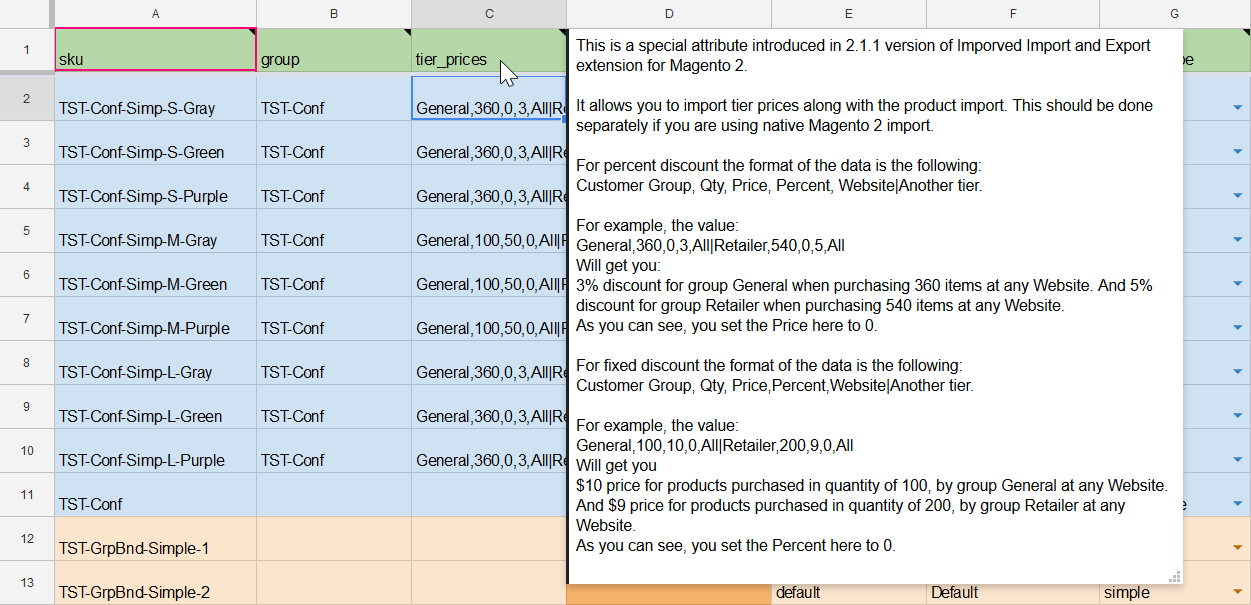Click the TST-GrpBnd-Simple-1 cell

(x=155, y=548)
